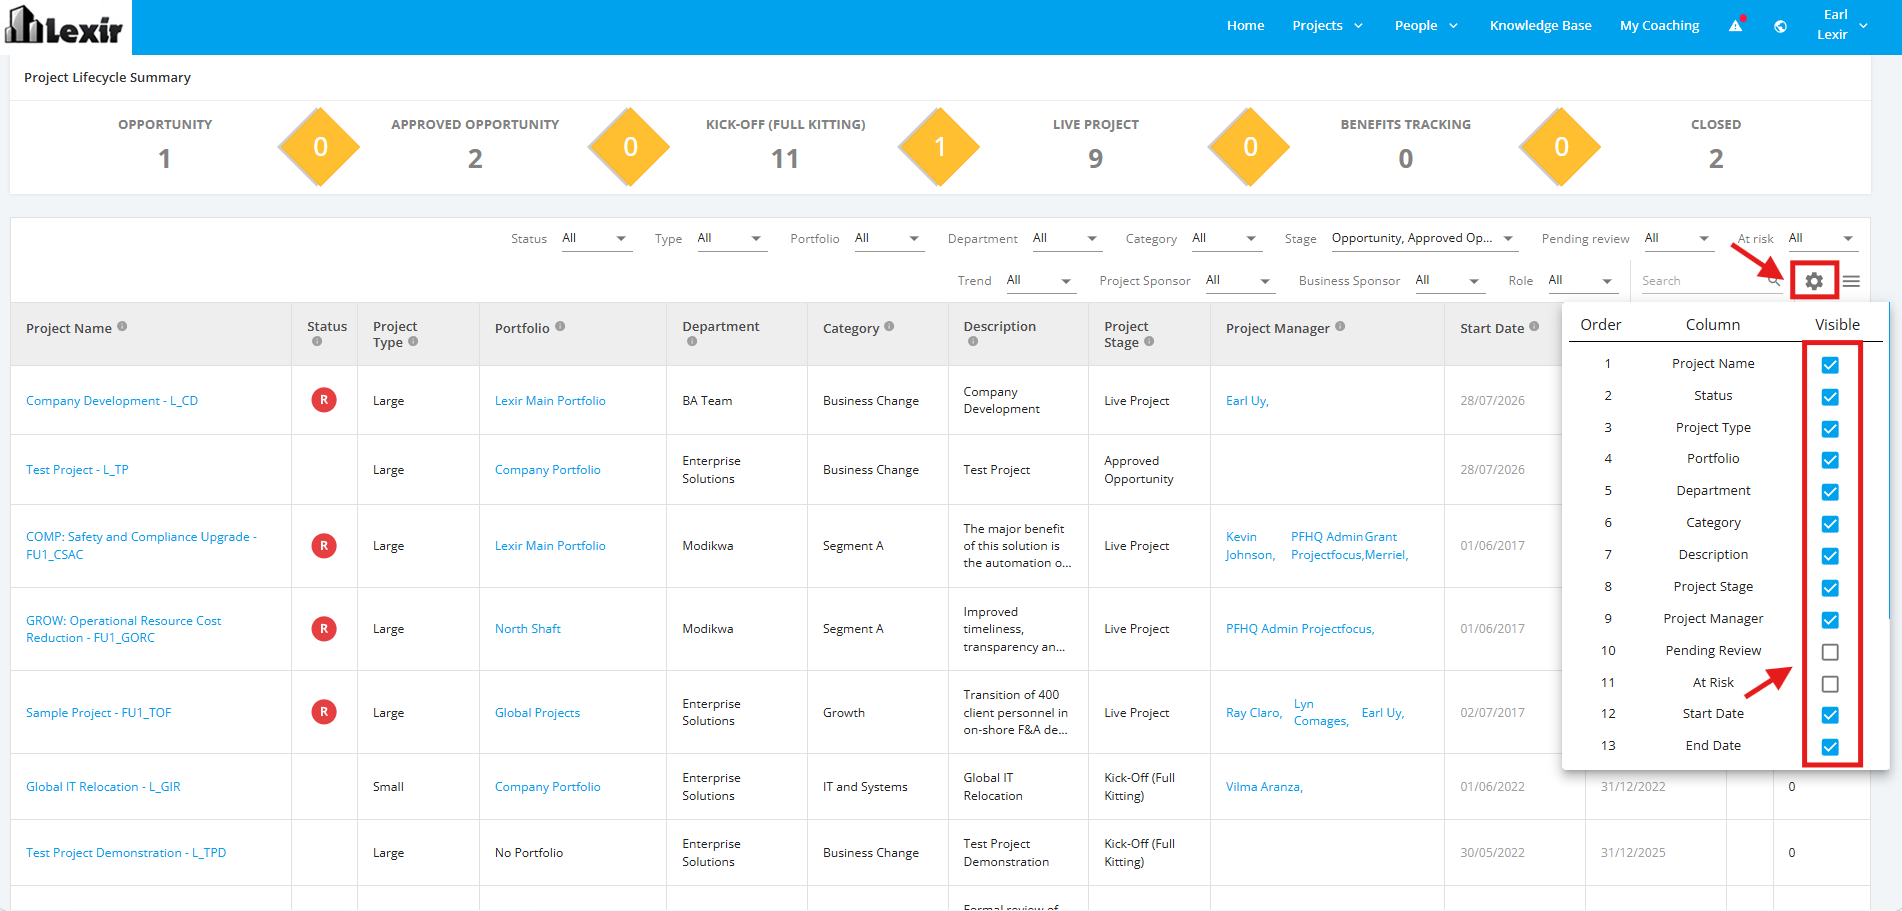
Task: Open the Role filter dropdown
Action: pos(1581,280)
